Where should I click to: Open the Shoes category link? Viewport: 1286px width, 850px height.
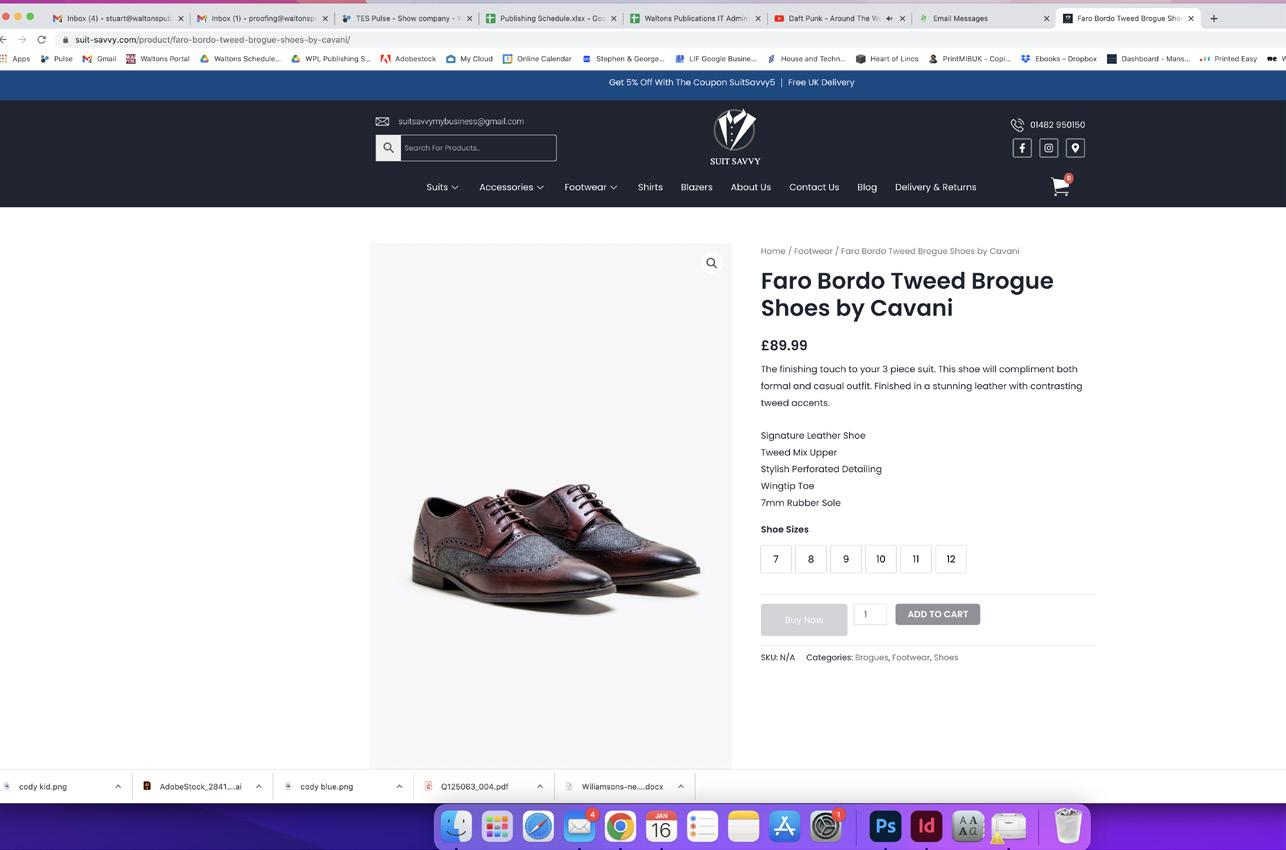(946, 658)
